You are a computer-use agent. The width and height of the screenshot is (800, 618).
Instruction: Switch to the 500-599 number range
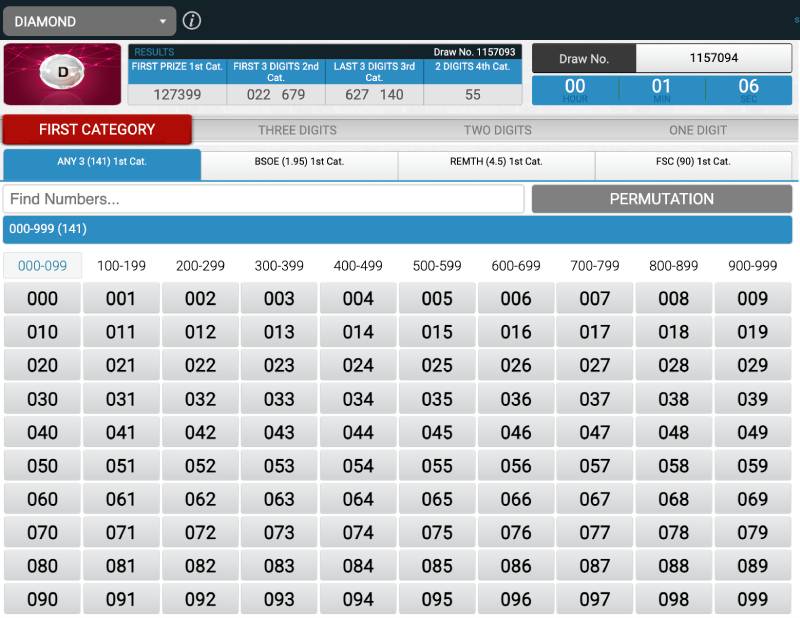click(437, 266)
